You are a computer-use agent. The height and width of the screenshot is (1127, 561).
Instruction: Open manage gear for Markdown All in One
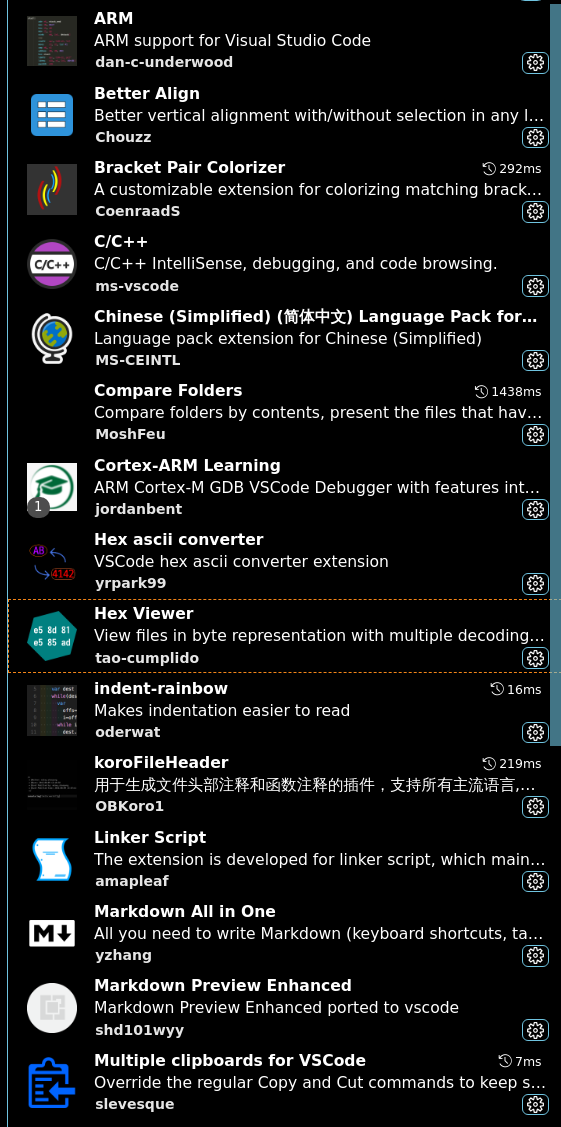tap(534, 955)
